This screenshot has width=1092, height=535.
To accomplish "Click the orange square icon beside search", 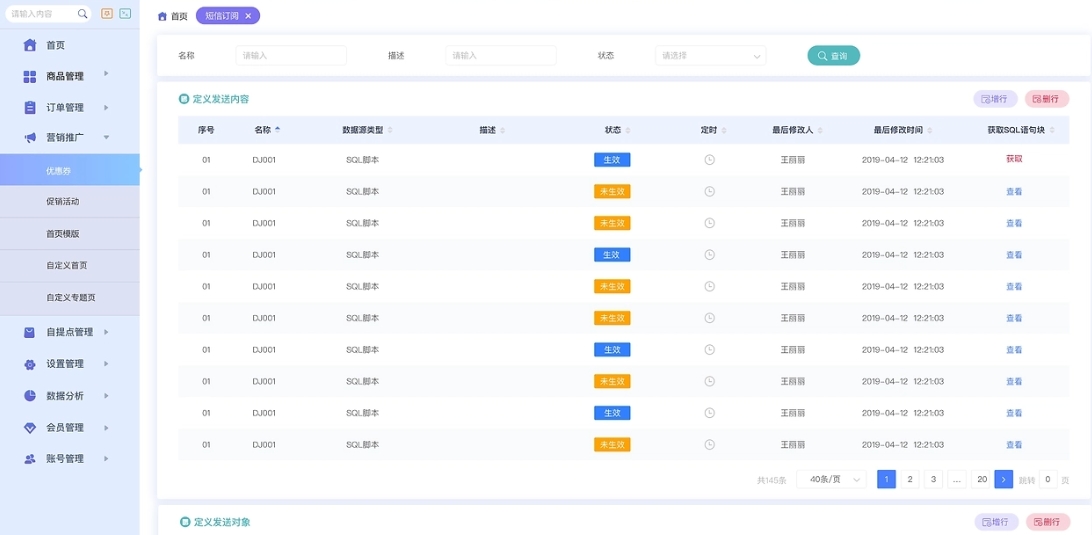I will (x=107, y=13).
